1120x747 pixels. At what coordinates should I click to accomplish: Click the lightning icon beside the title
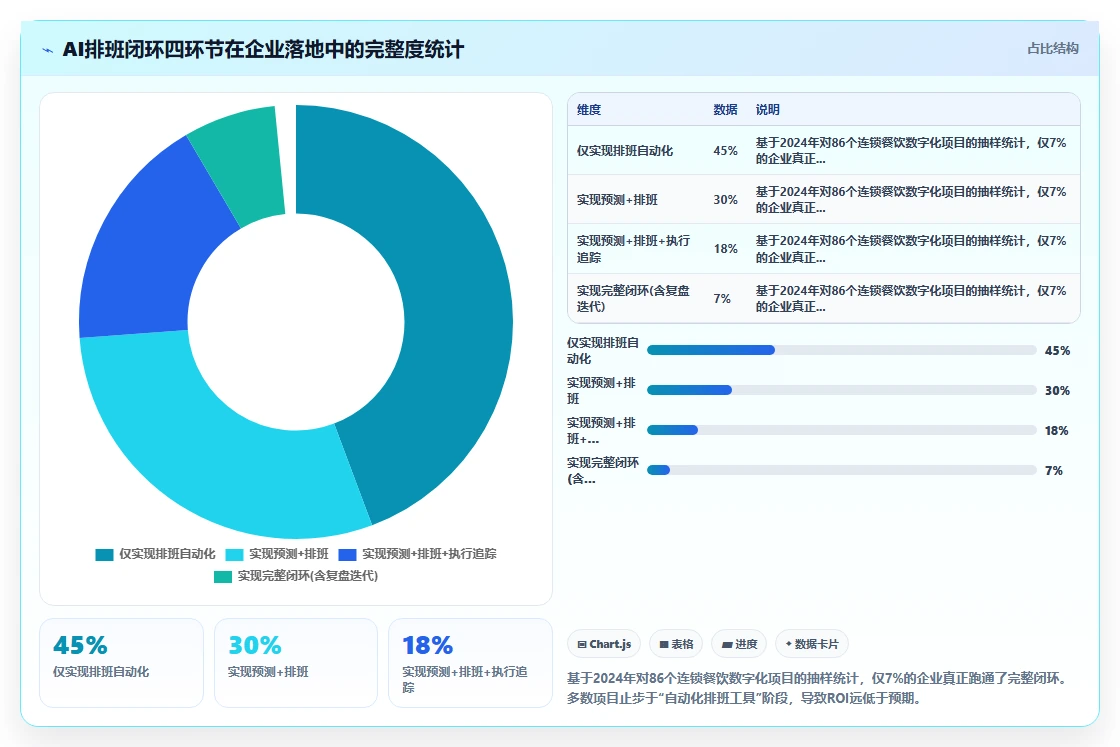coord(48,50)
